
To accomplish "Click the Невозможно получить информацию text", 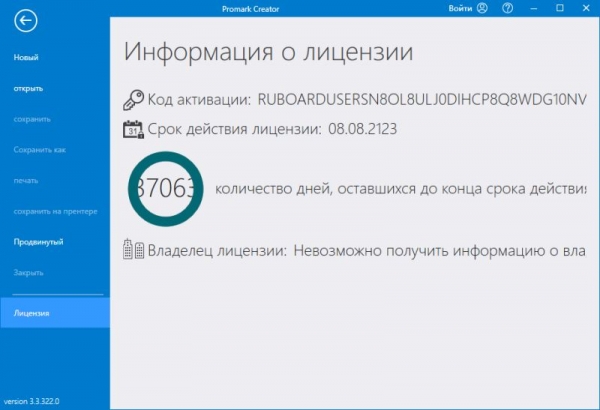I will (440, 251).
